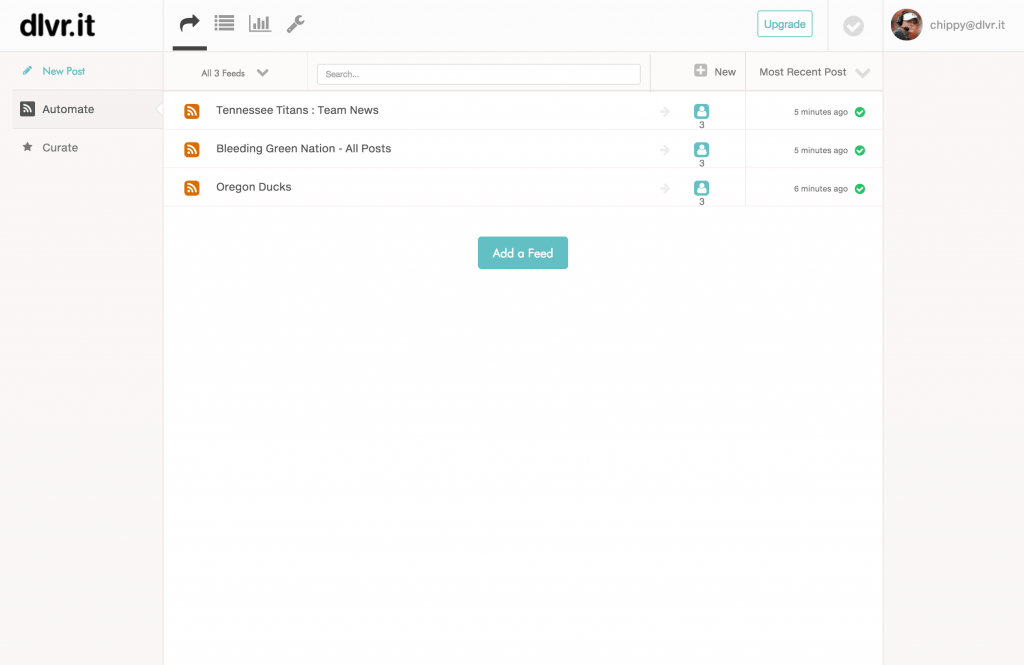Screen dimensions: 1024x665
Task: Click the star icon next to Curate
Action: pyautogui.click(x=27, y=147)
